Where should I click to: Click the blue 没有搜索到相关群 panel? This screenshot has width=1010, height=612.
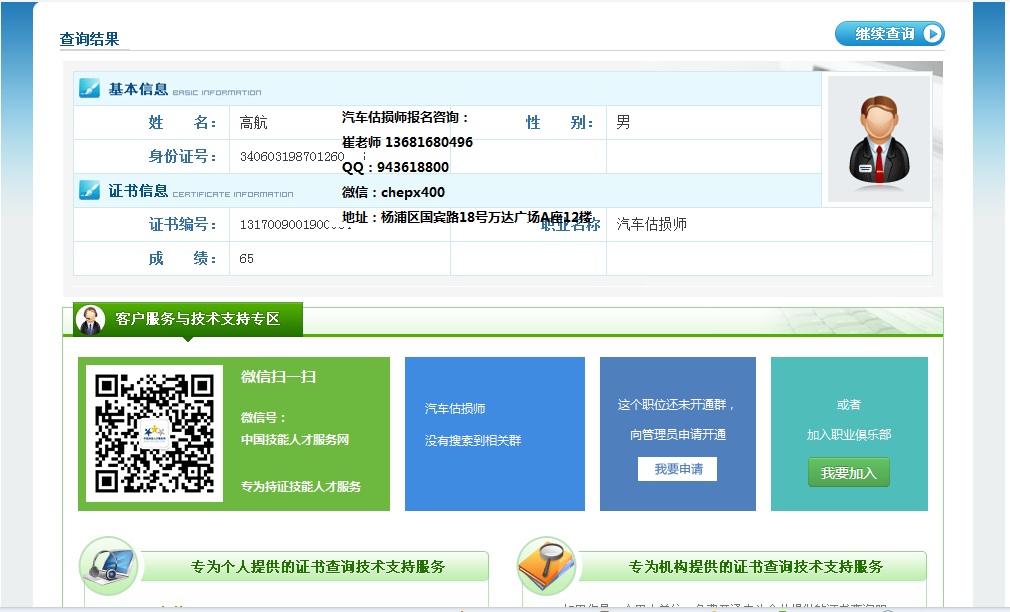[494, 433]
